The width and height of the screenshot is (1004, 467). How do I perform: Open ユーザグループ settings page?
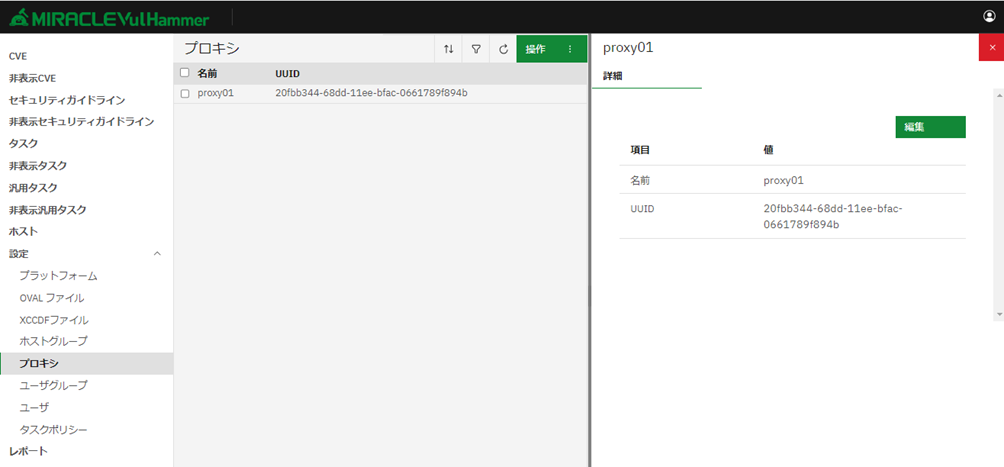54,385
